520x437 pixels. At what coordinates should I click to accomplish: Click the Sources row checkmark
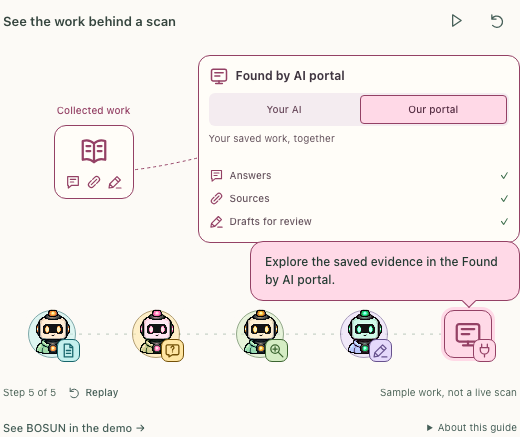tap(504, 198)
